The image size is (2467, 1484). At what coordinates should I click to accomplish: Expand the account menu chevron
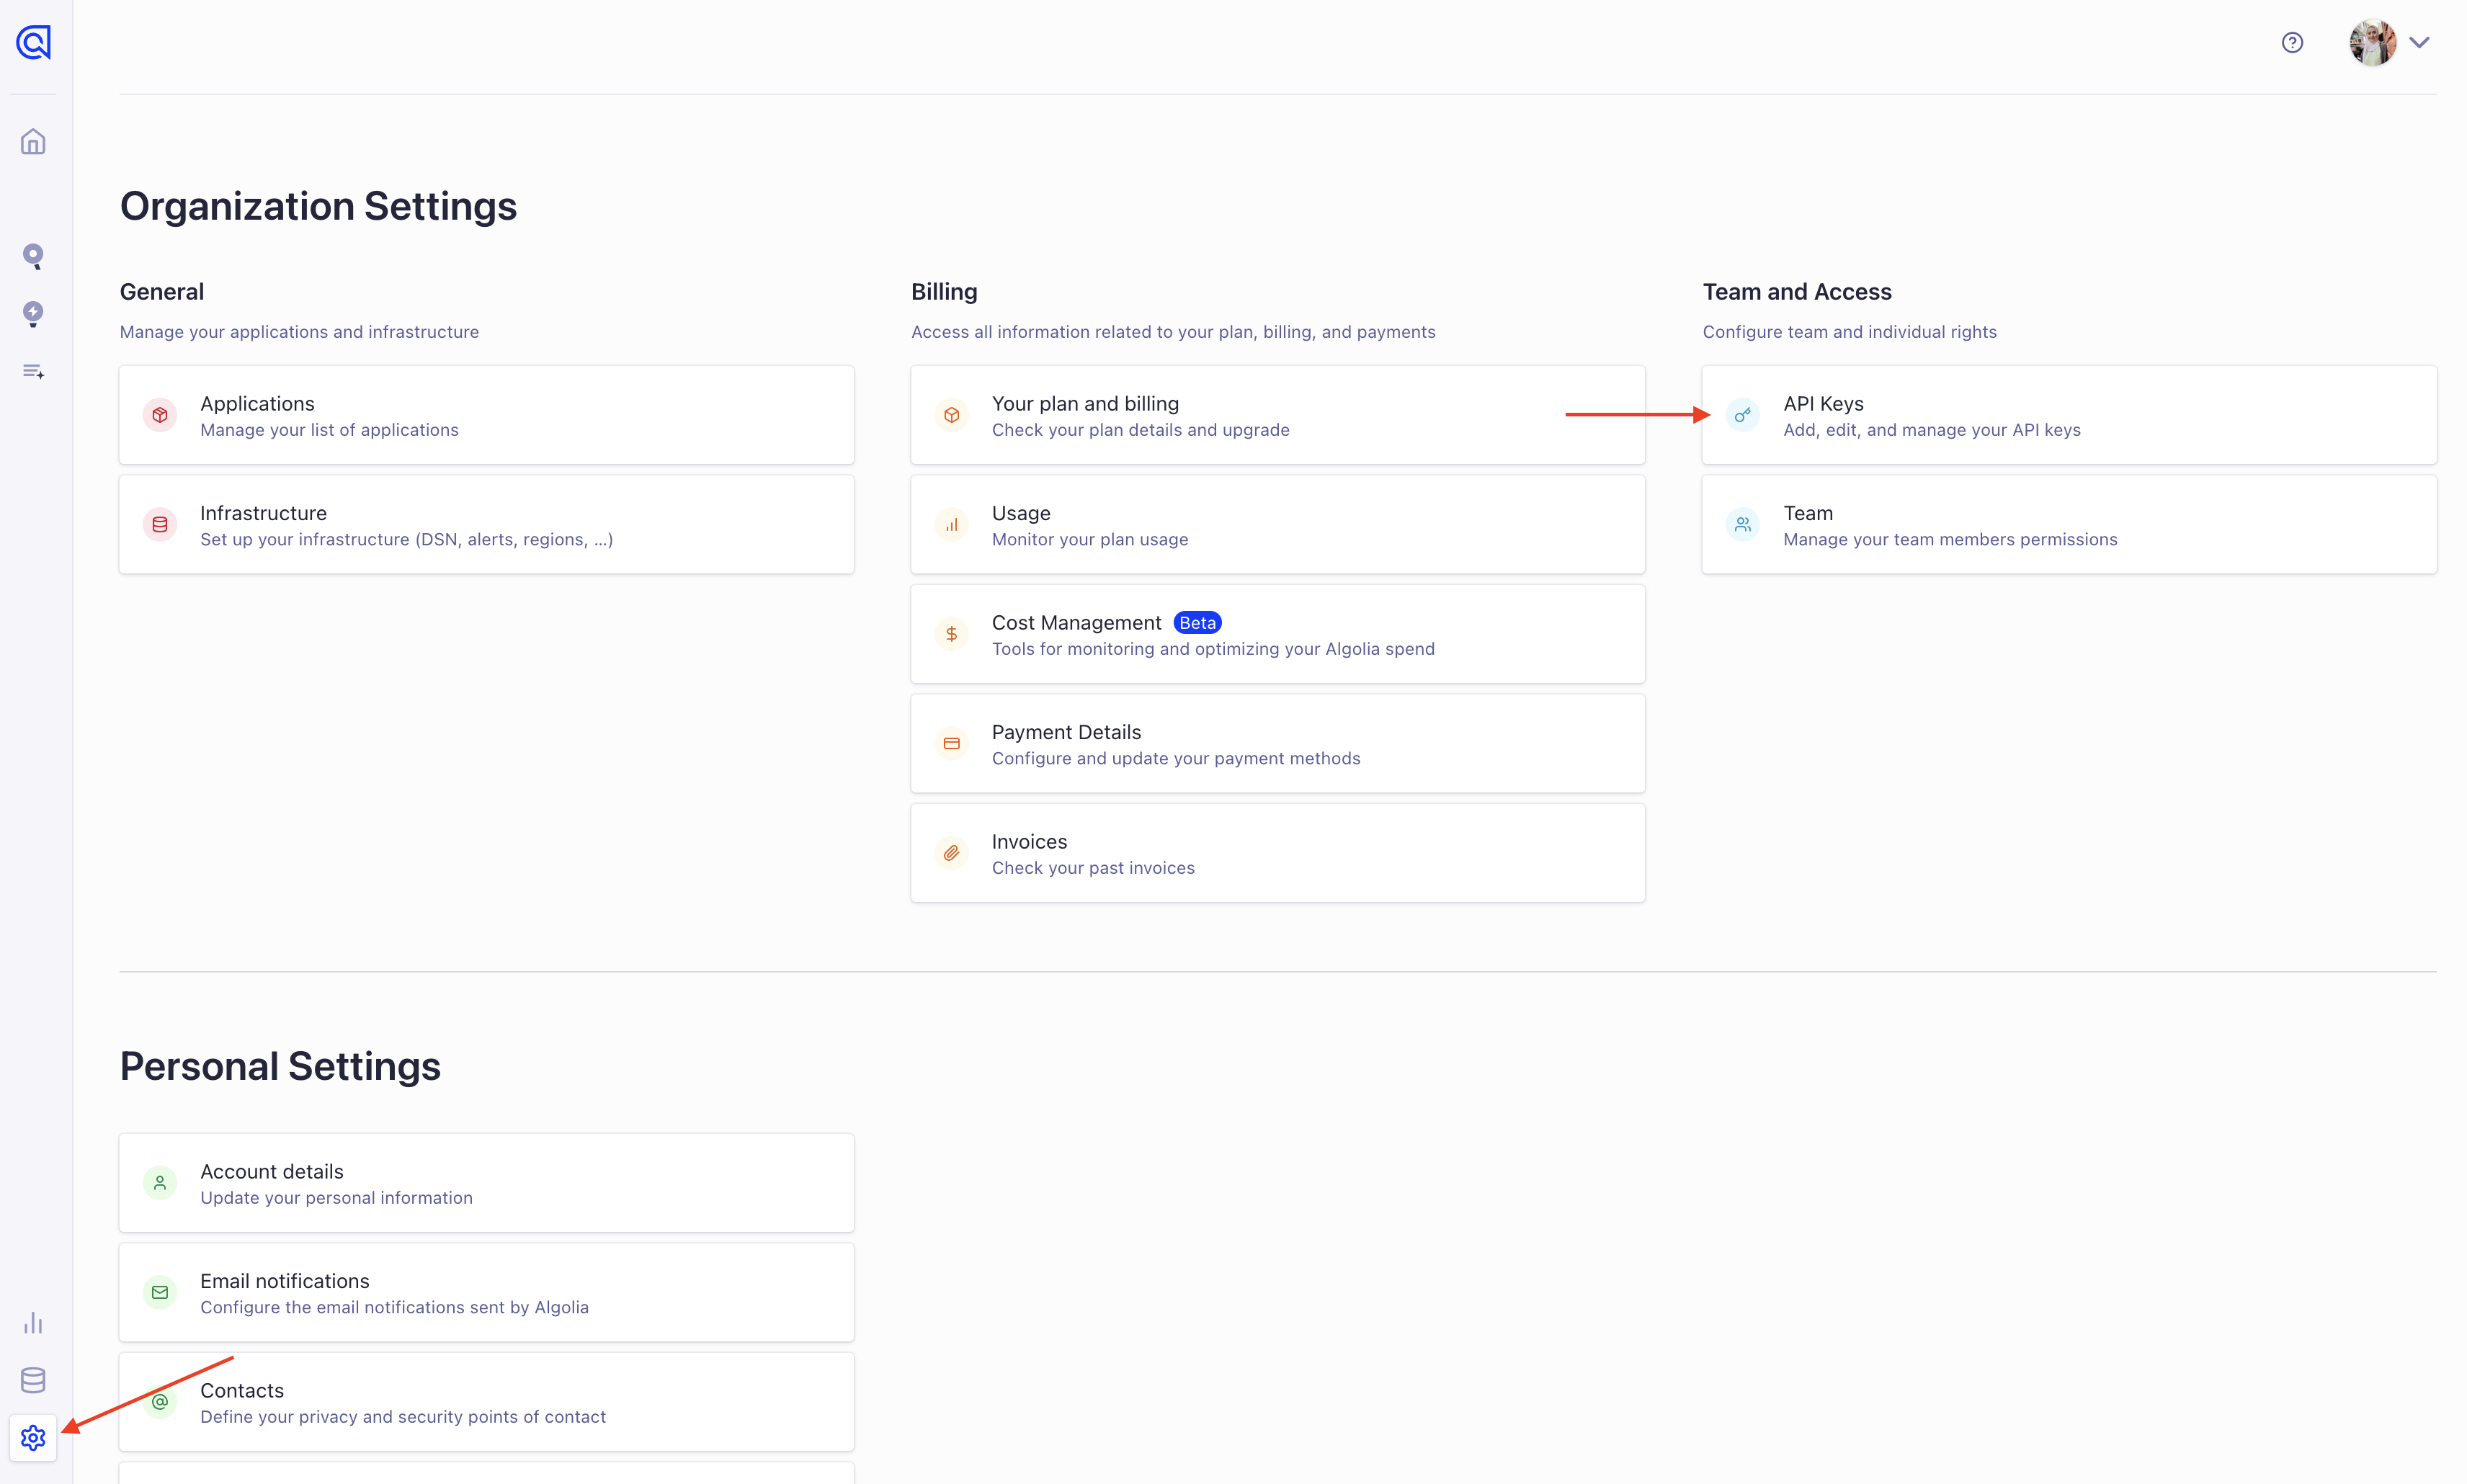(x=2421, y=42)
